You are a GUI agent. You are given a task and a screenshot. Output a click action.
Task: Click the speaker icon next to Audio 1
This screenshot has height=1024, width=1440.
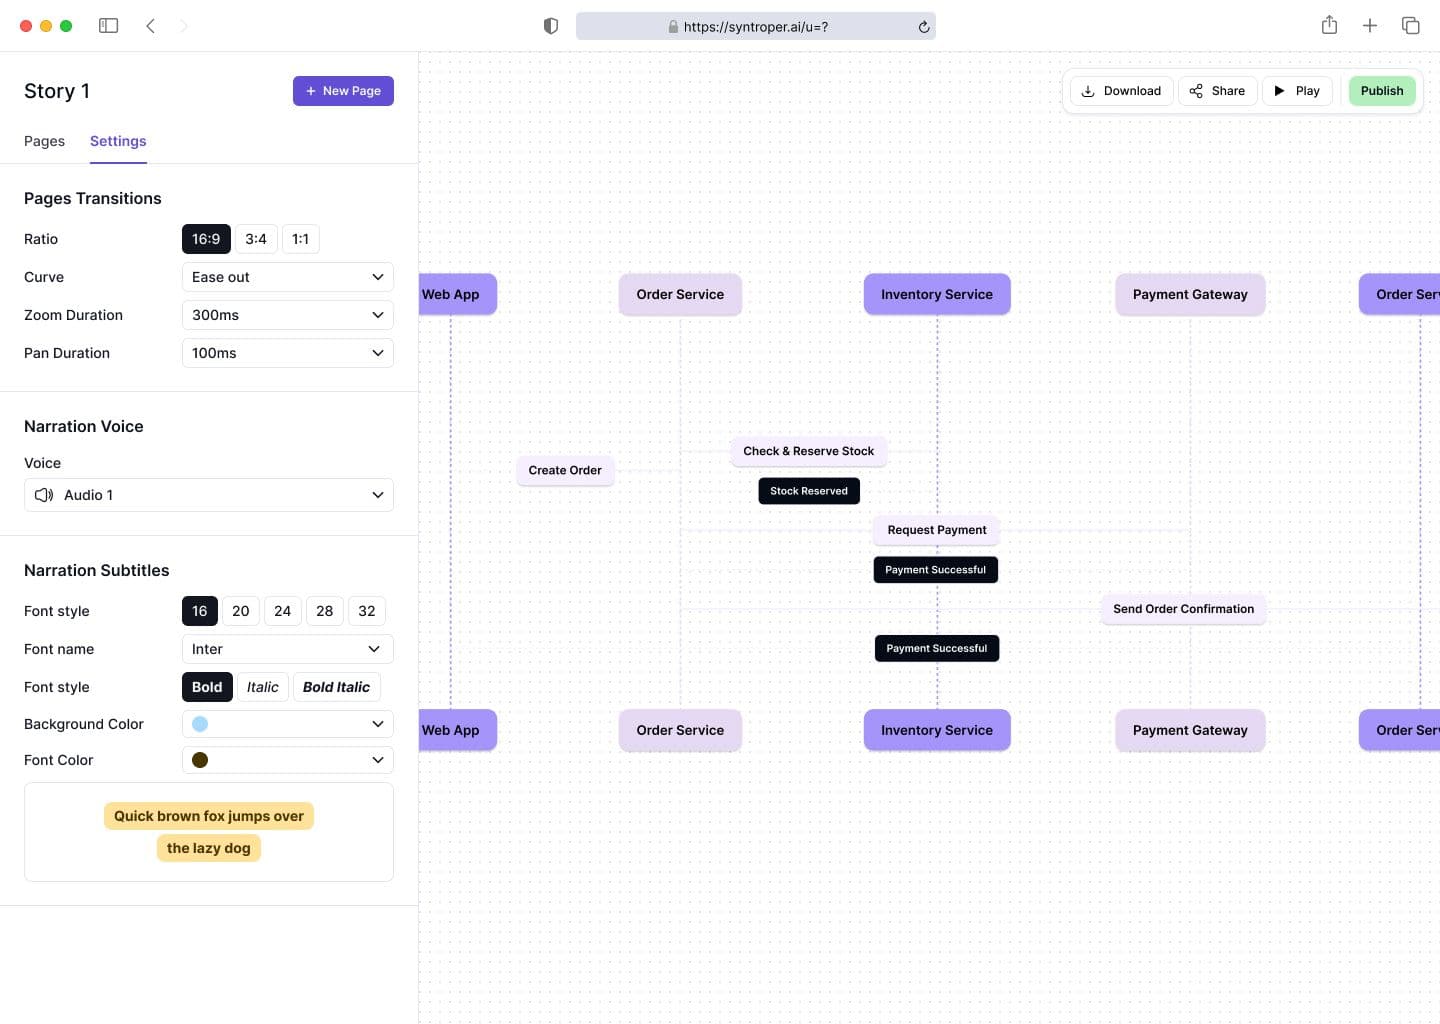tap(44, 495)
